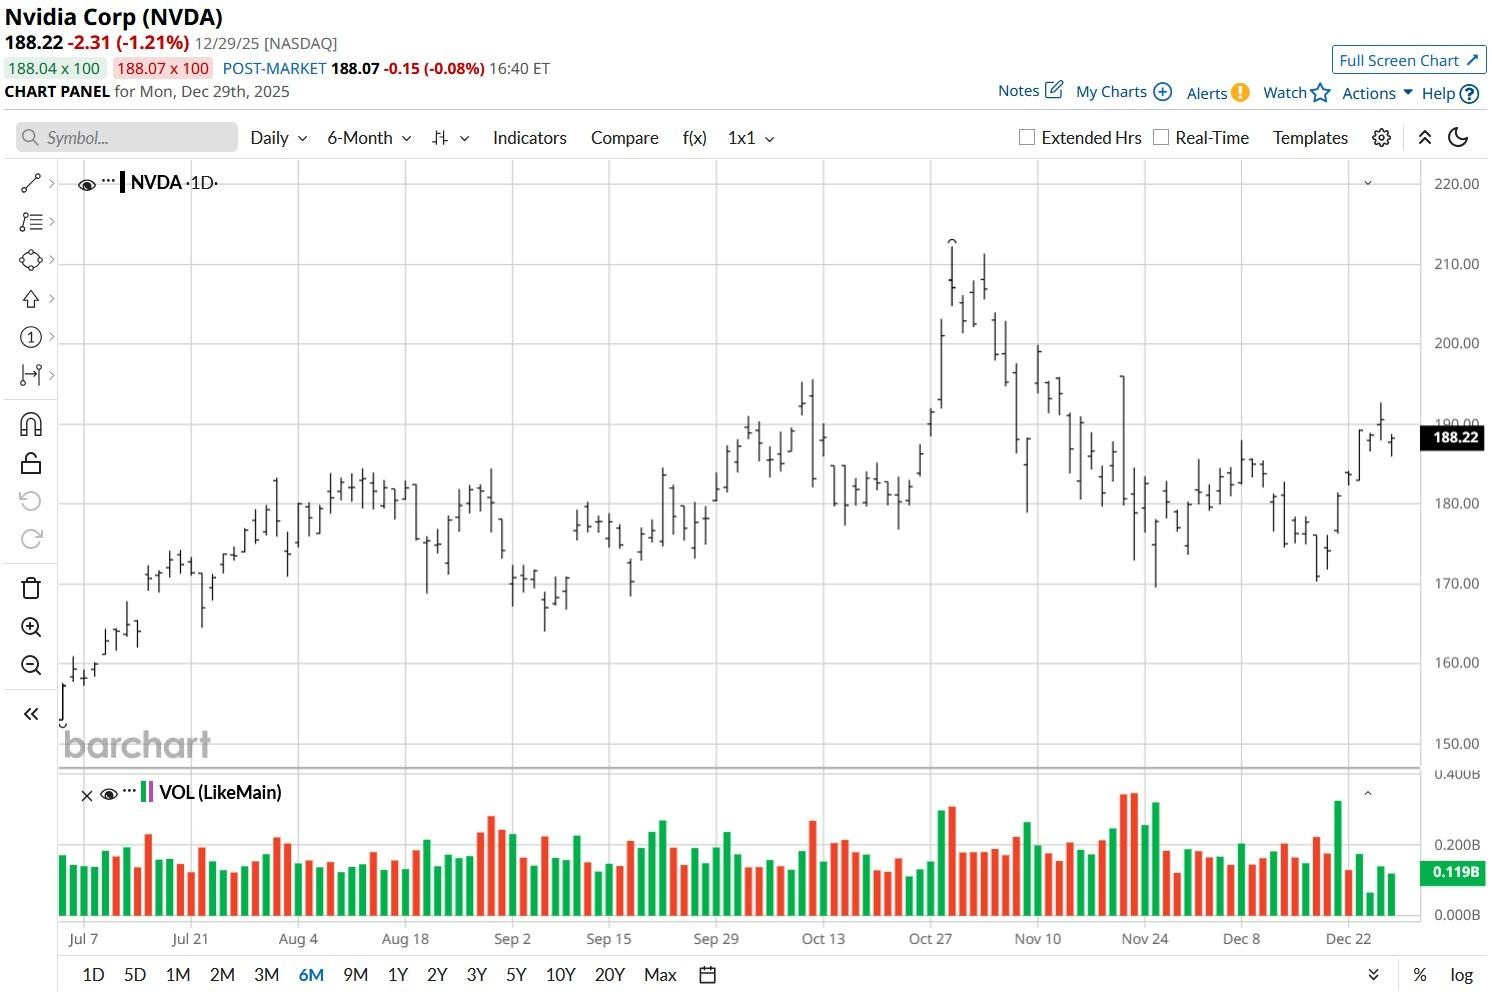Image resolution: width=1492 pixels, height=994 pixels.
Task: Select the trend line drawing tool
Action: [31, 184]
